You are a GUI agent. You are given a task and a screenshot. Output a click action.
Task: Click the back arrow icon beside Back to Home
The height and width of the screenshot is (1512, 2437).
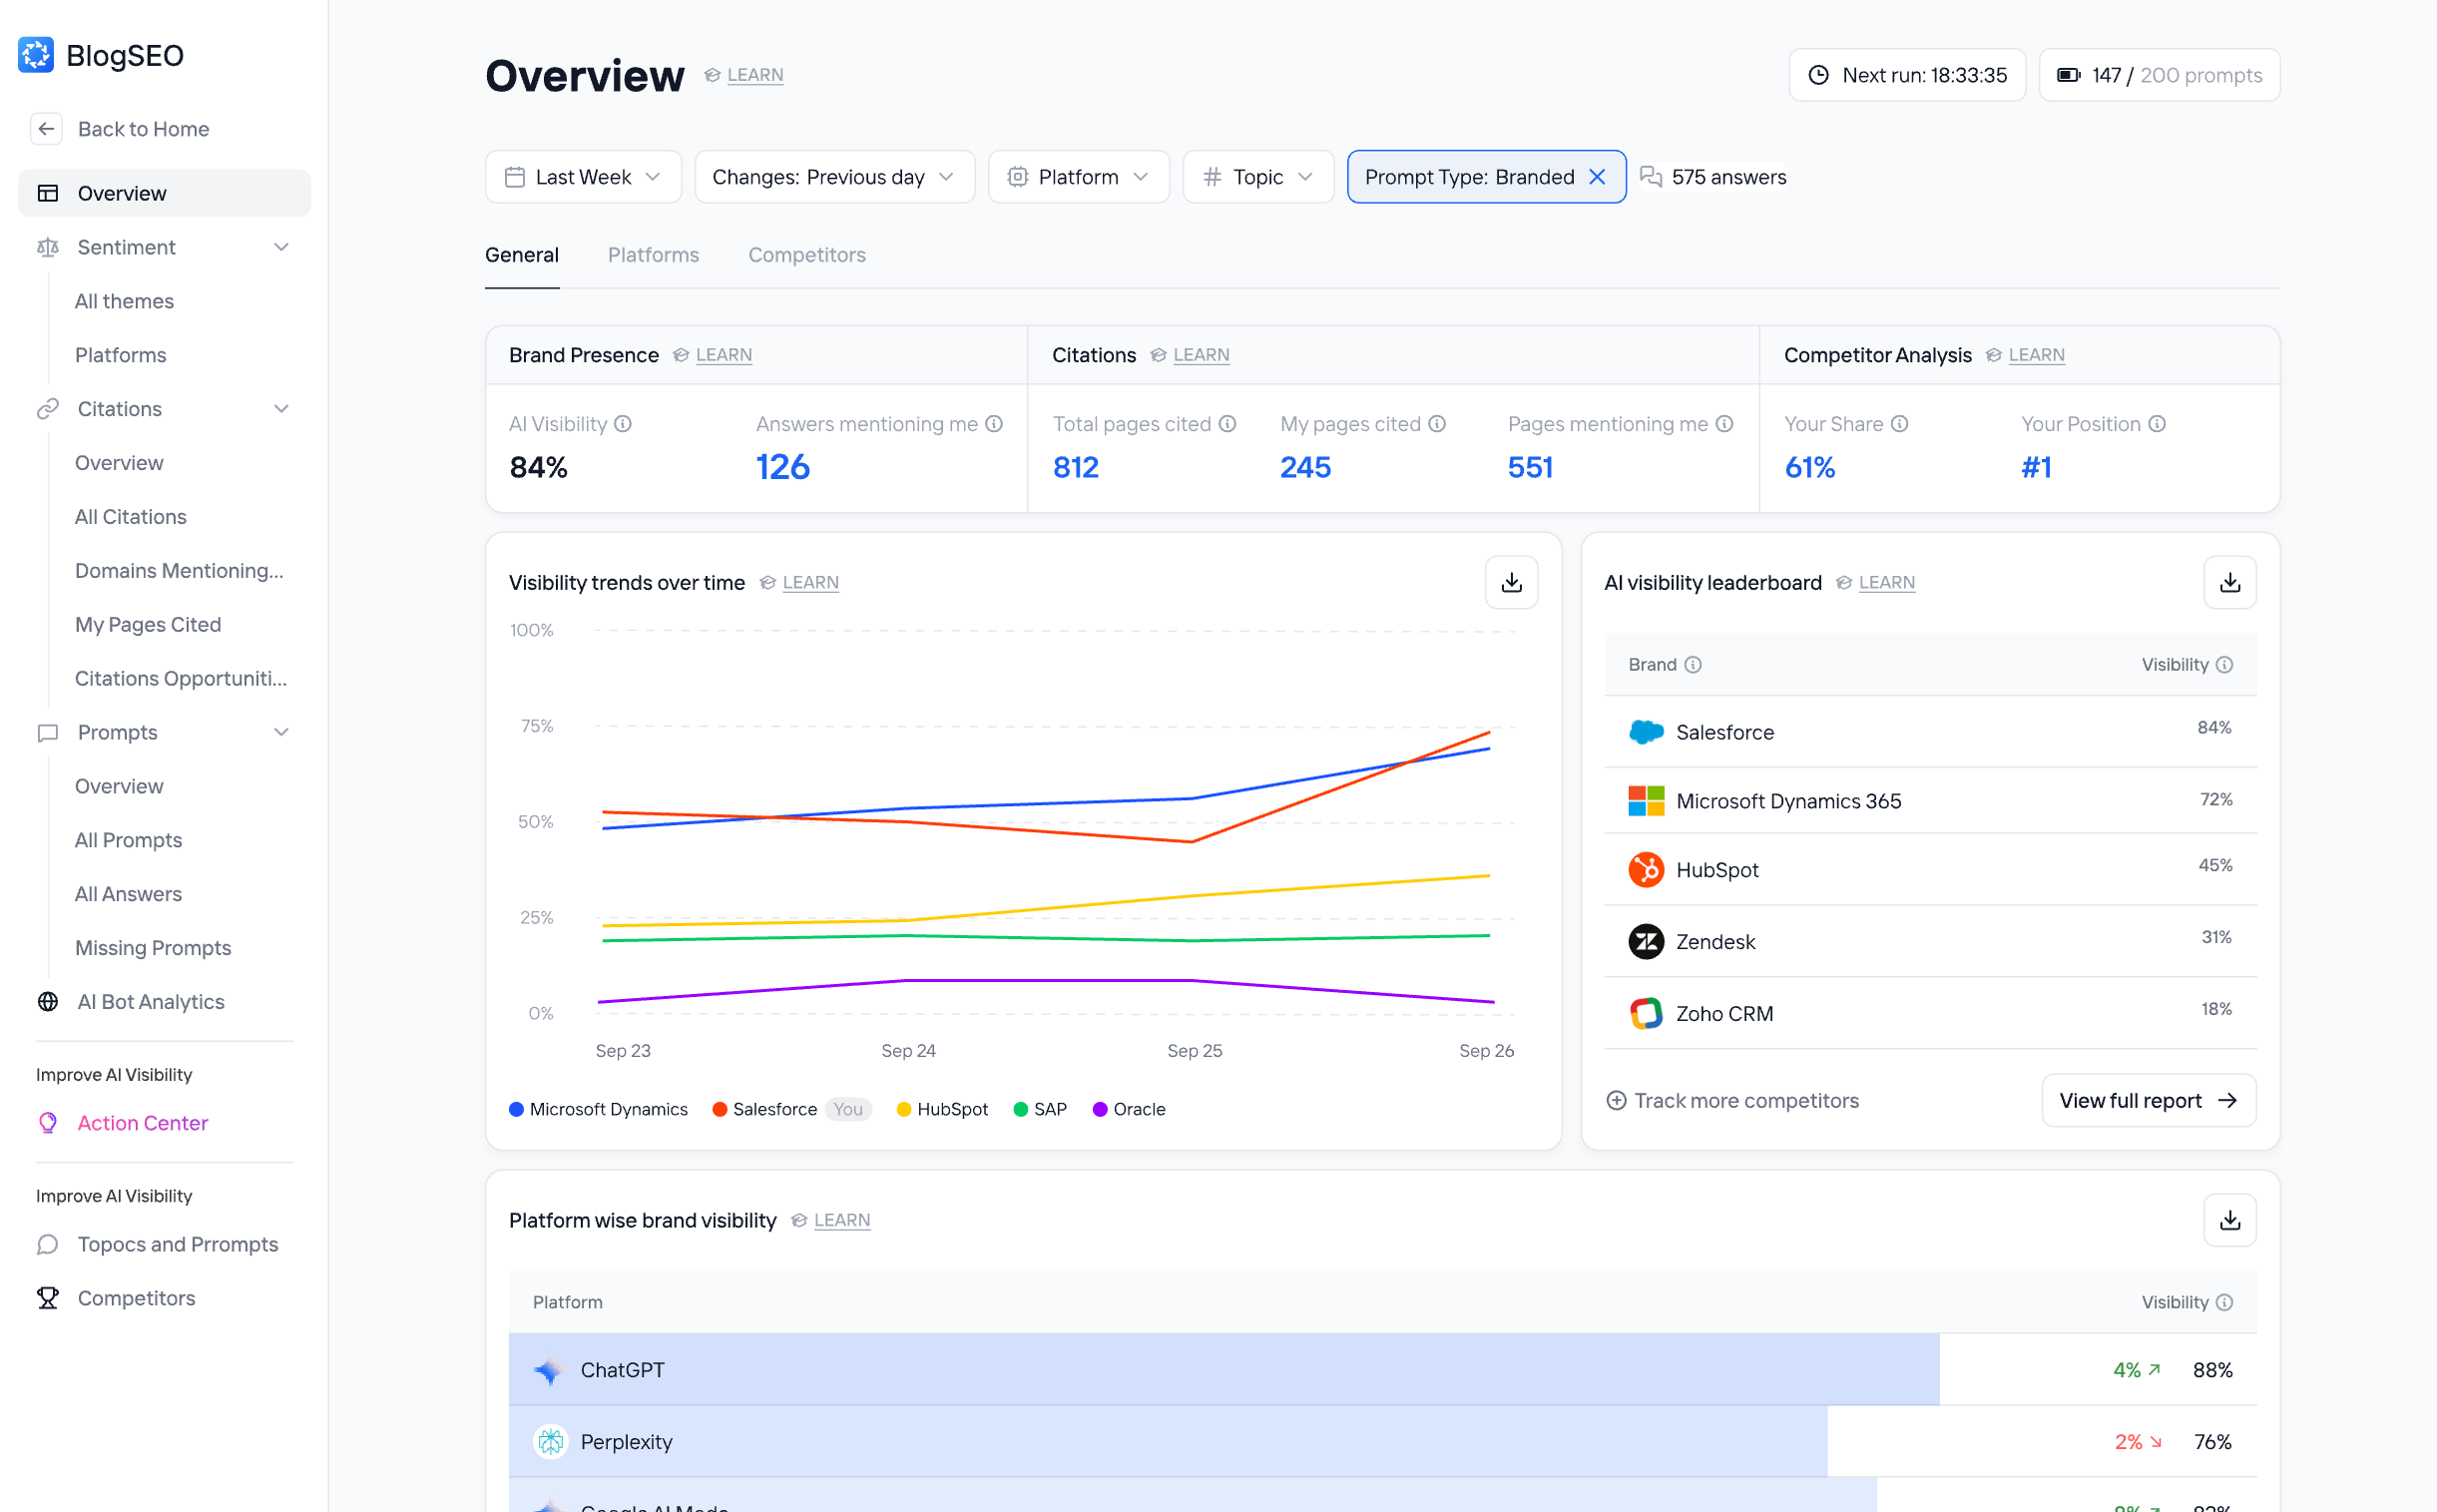coord(46,129)
